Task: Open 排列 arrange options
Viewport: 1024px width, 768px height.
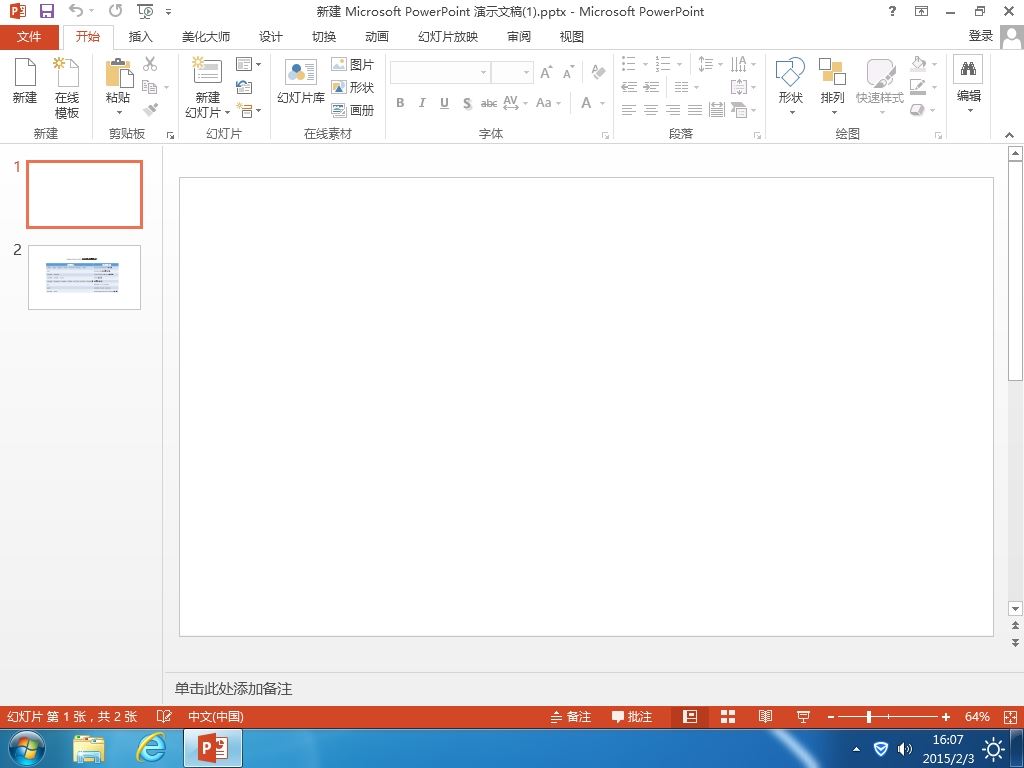Action: pyautogui.click(x=833, y=86)
